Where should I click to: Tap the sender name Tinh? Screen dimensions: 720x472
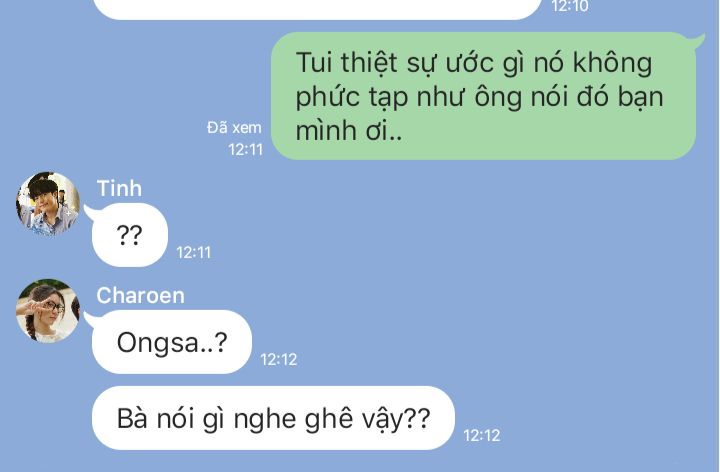[x=119, y=189]
